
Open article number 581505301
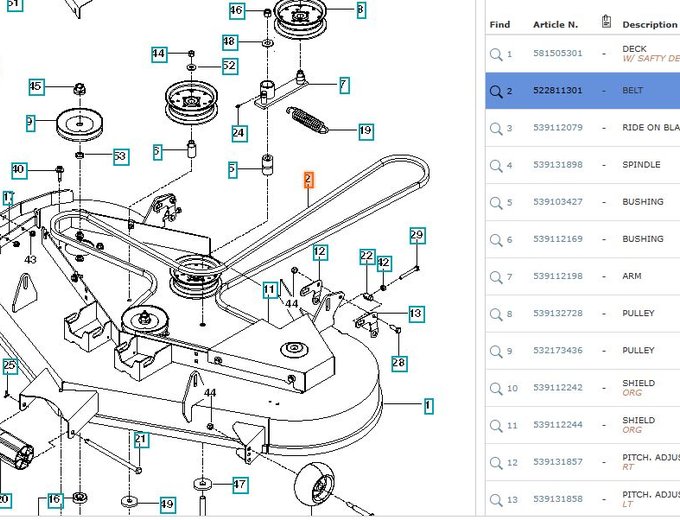558,53
